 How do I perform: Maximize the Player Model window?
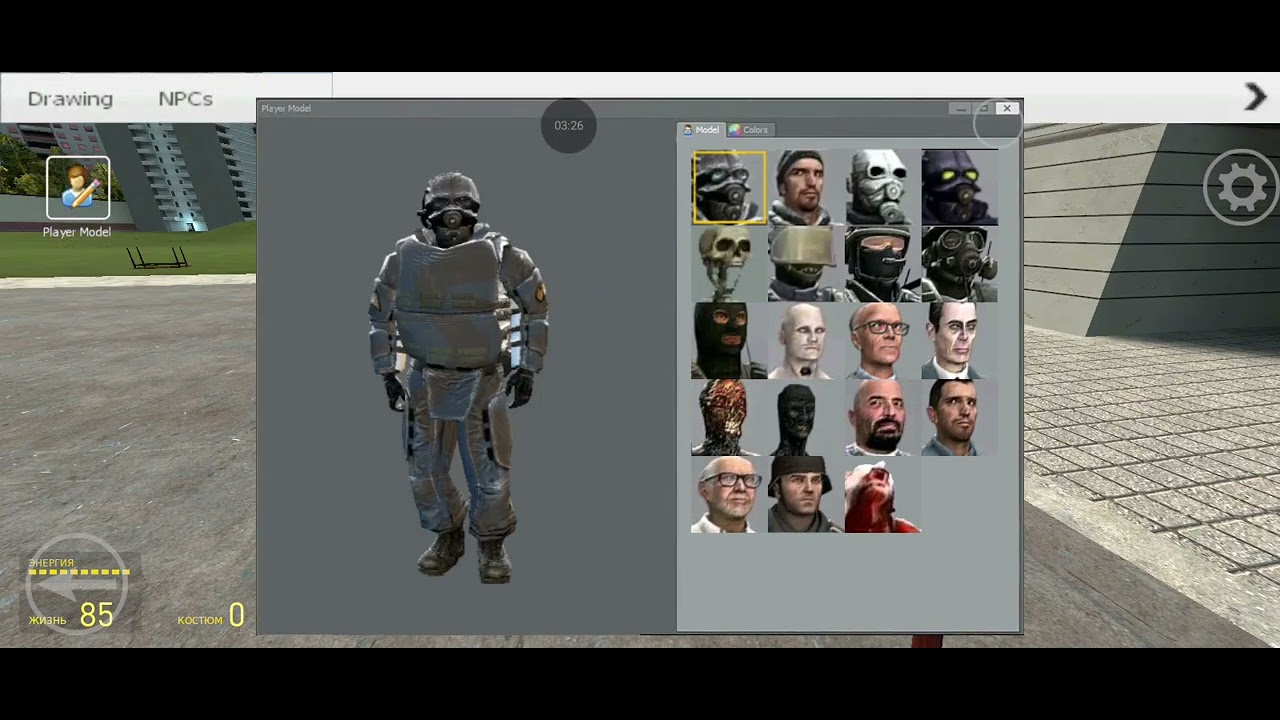click(984, 108)
